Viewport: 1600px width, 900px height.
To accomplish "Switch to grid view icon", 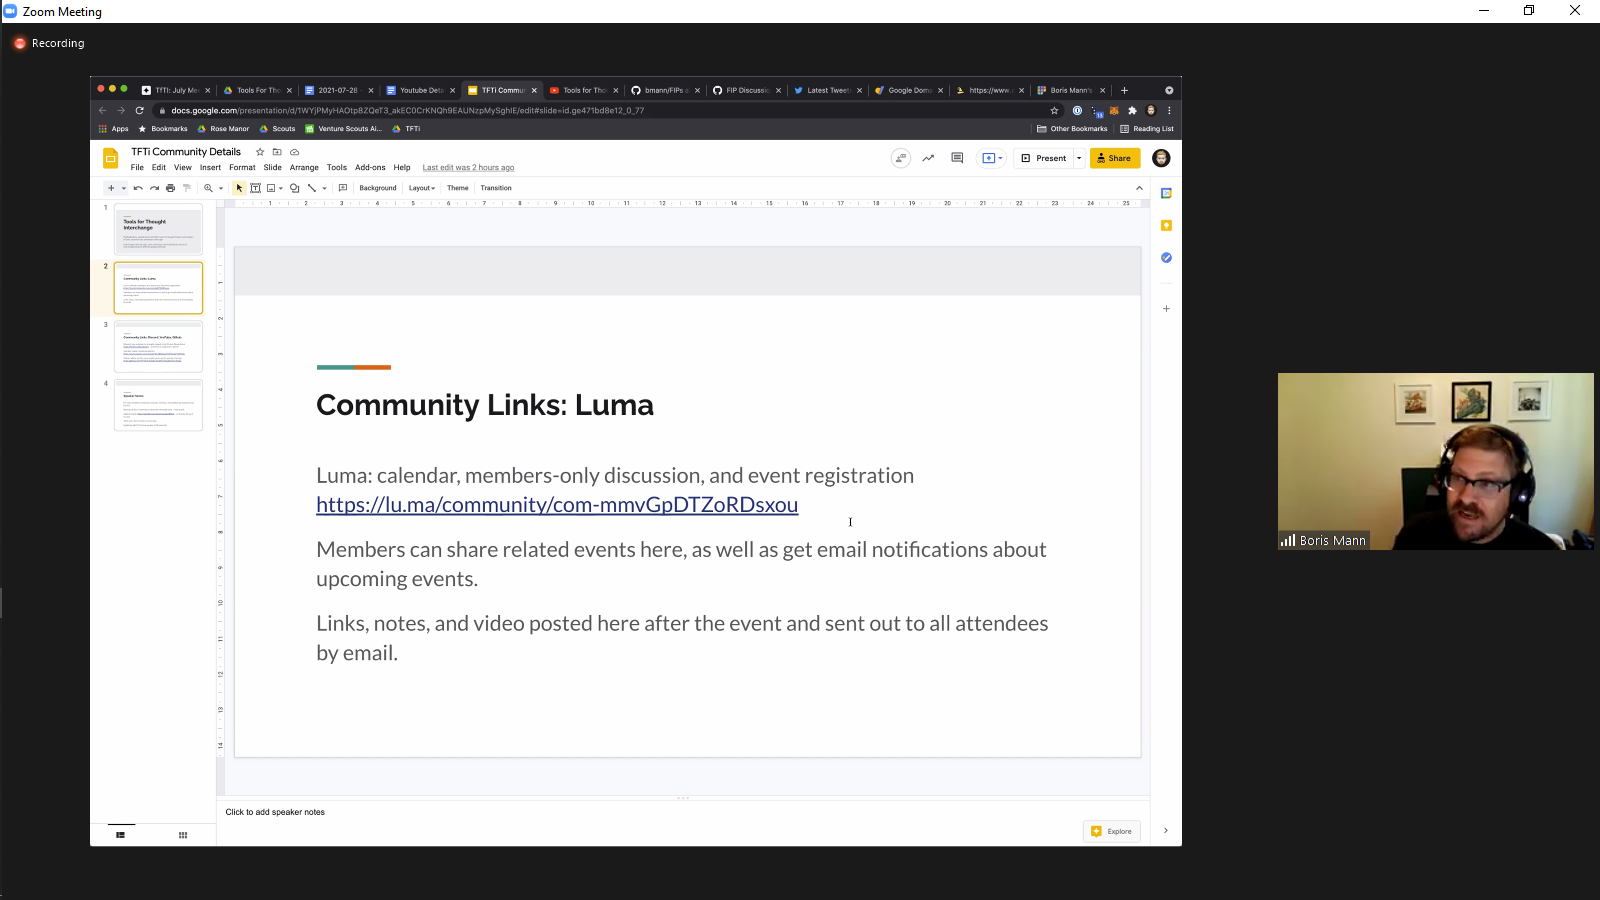I will 183,835.
